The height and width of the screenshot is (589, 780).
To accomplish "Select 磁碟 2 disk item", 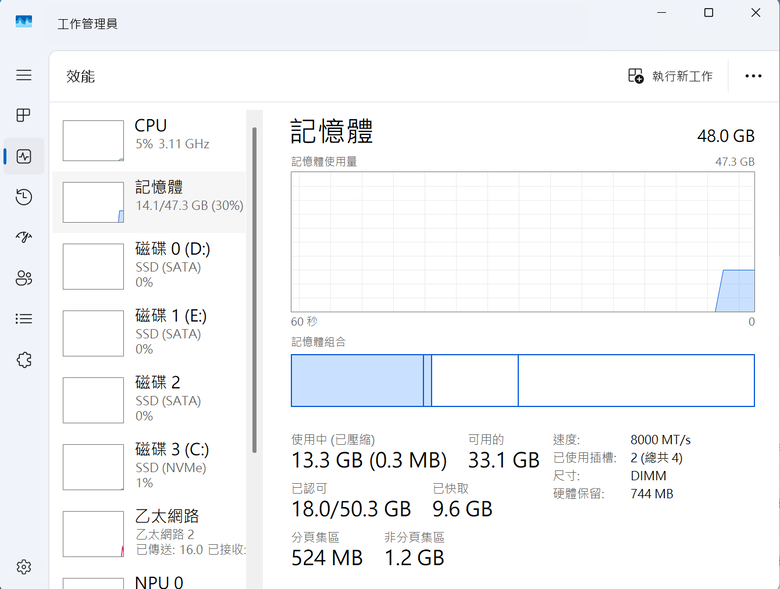I will [149, 399].
